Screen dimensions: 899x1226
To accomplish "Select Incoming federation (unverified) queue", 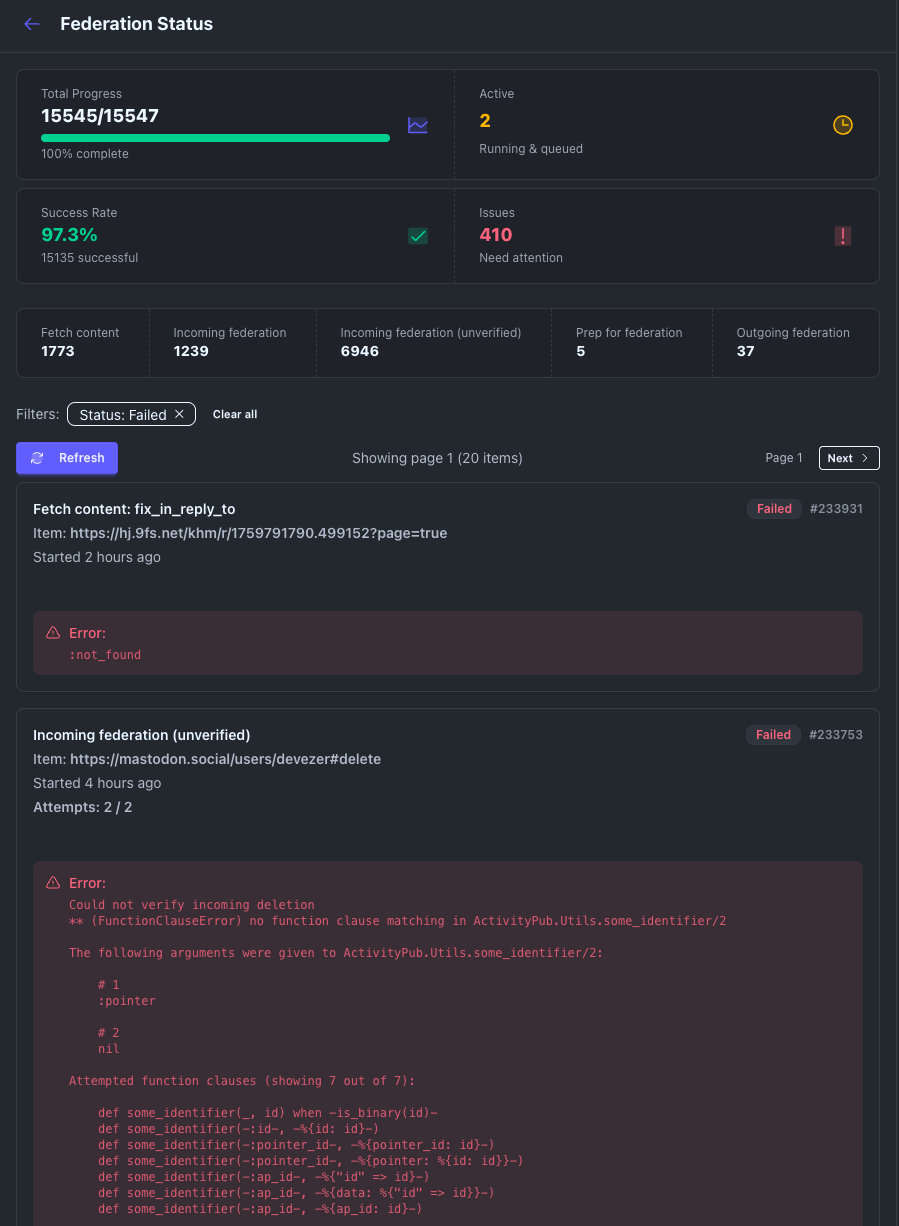I will (431, 342).
